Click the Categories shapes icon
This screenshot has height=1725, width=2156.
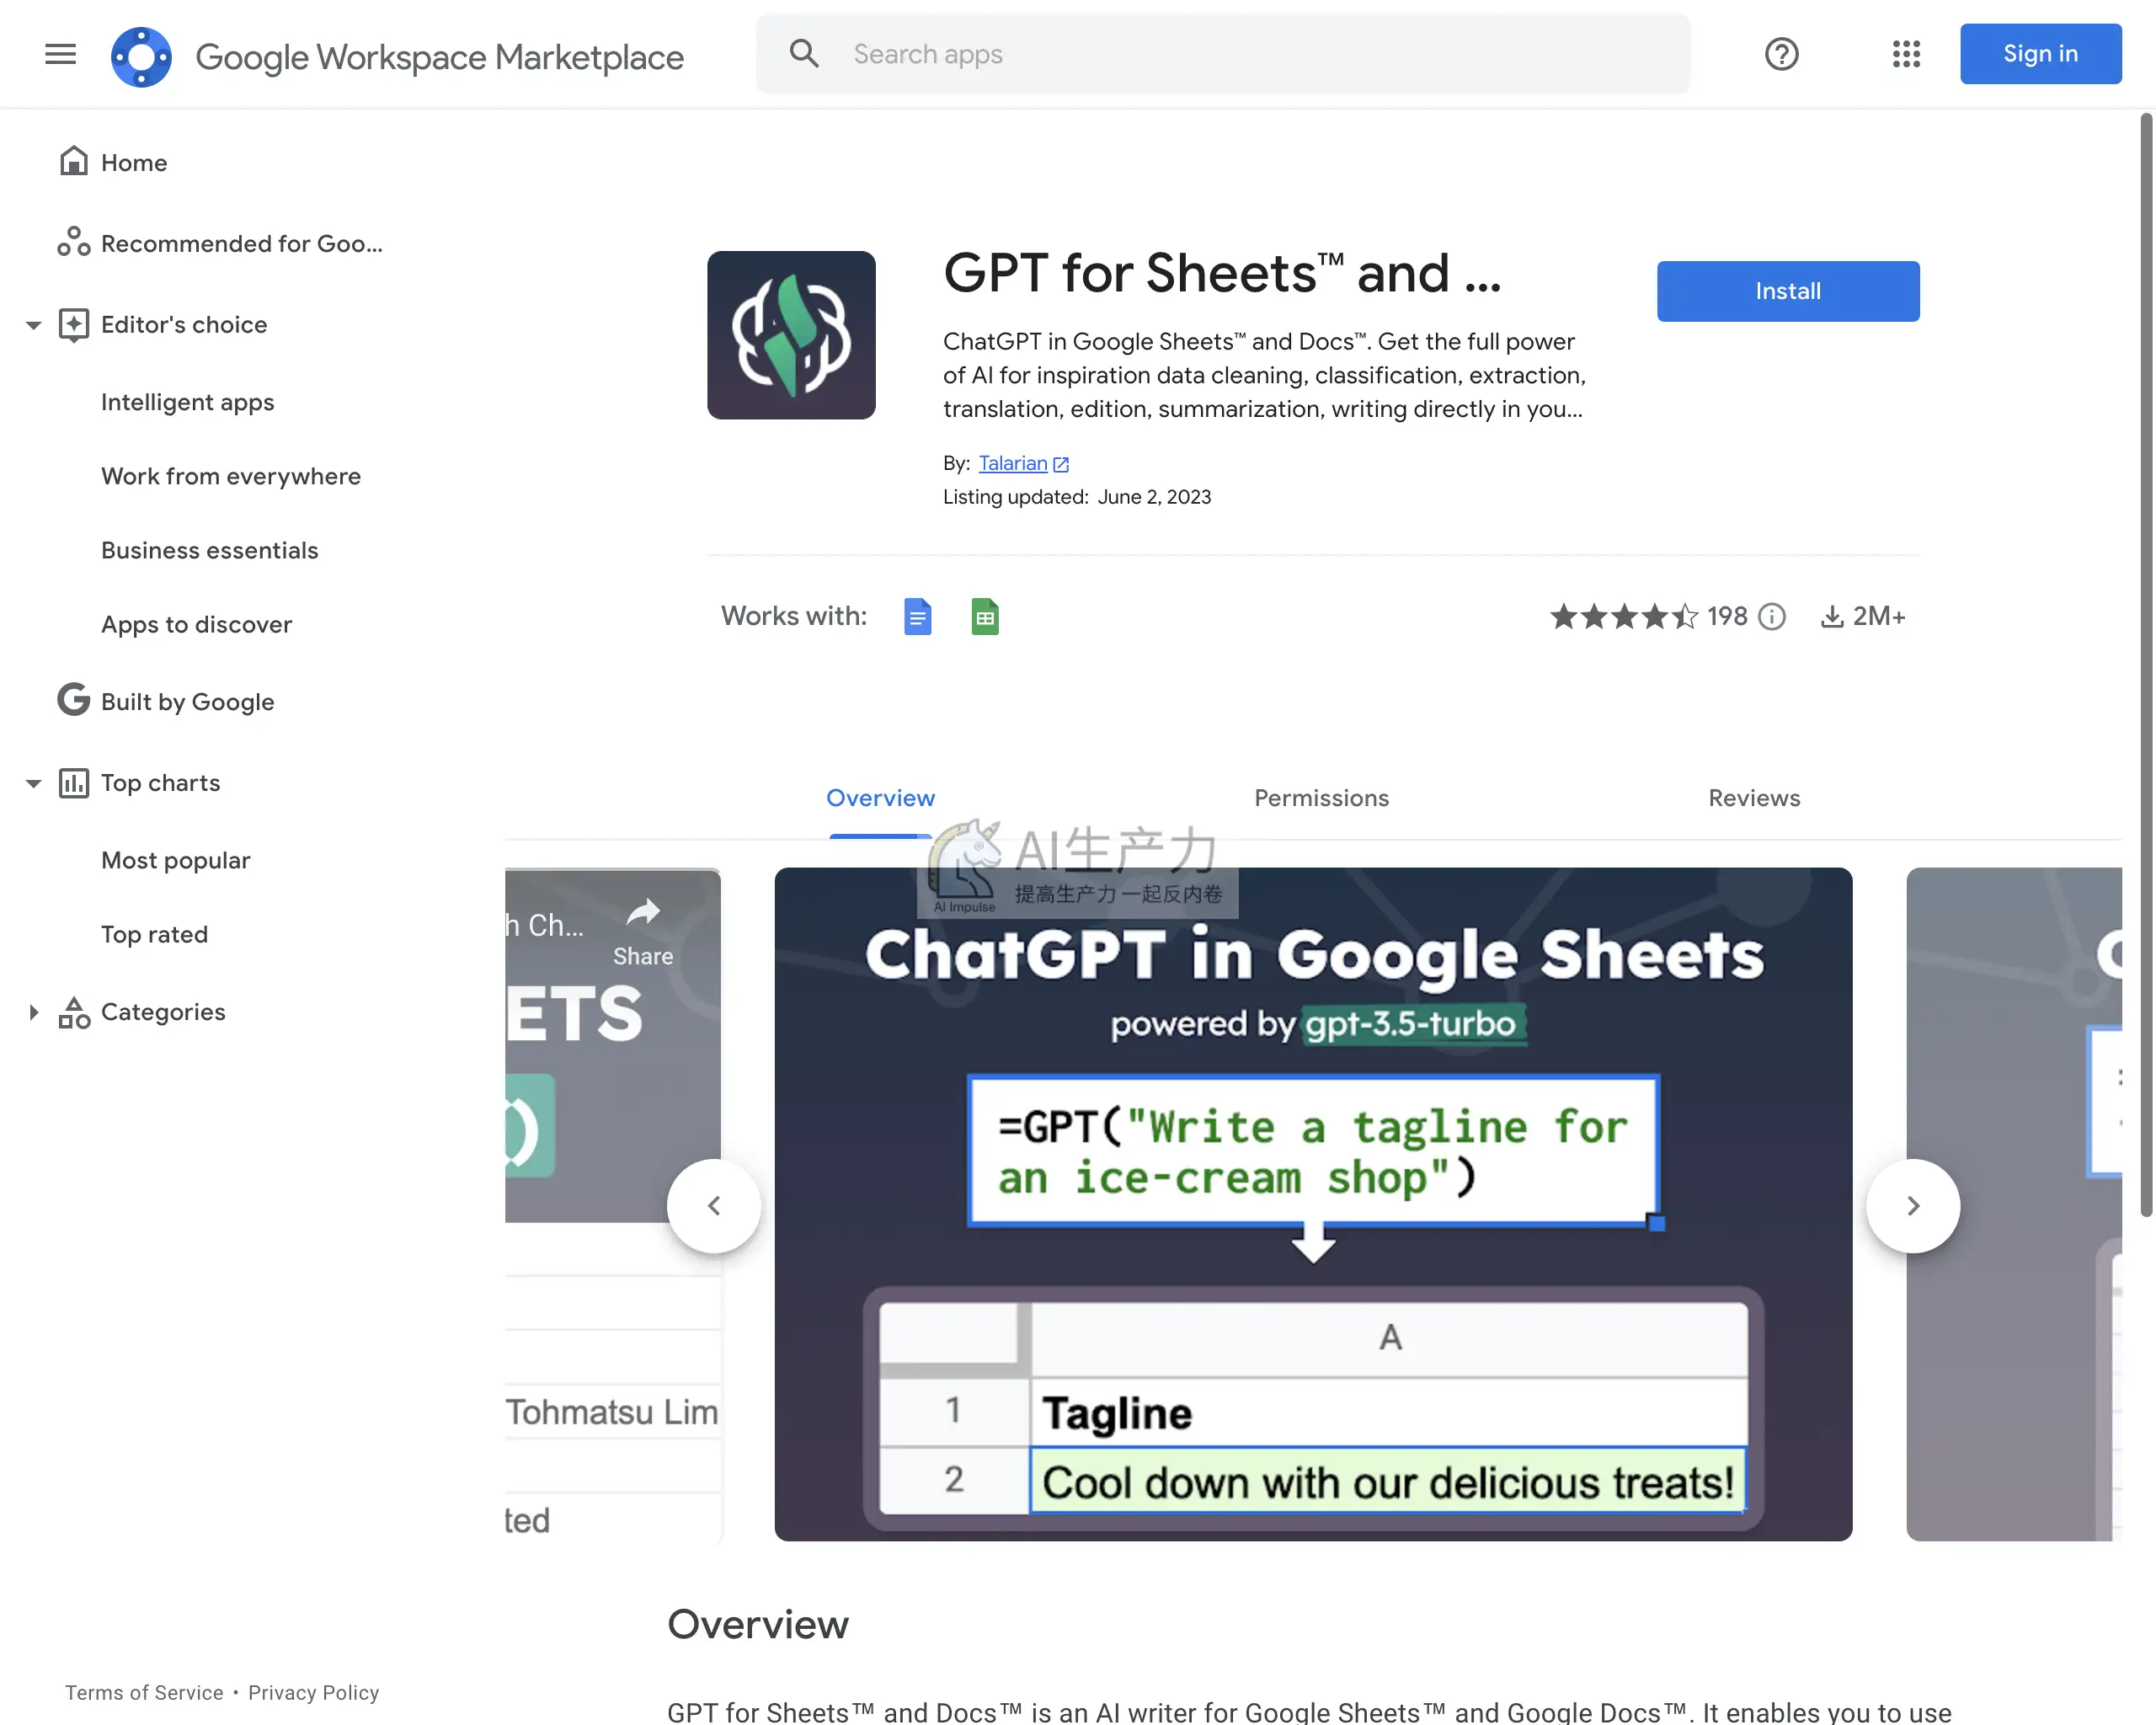click(x=73, y=1012)
